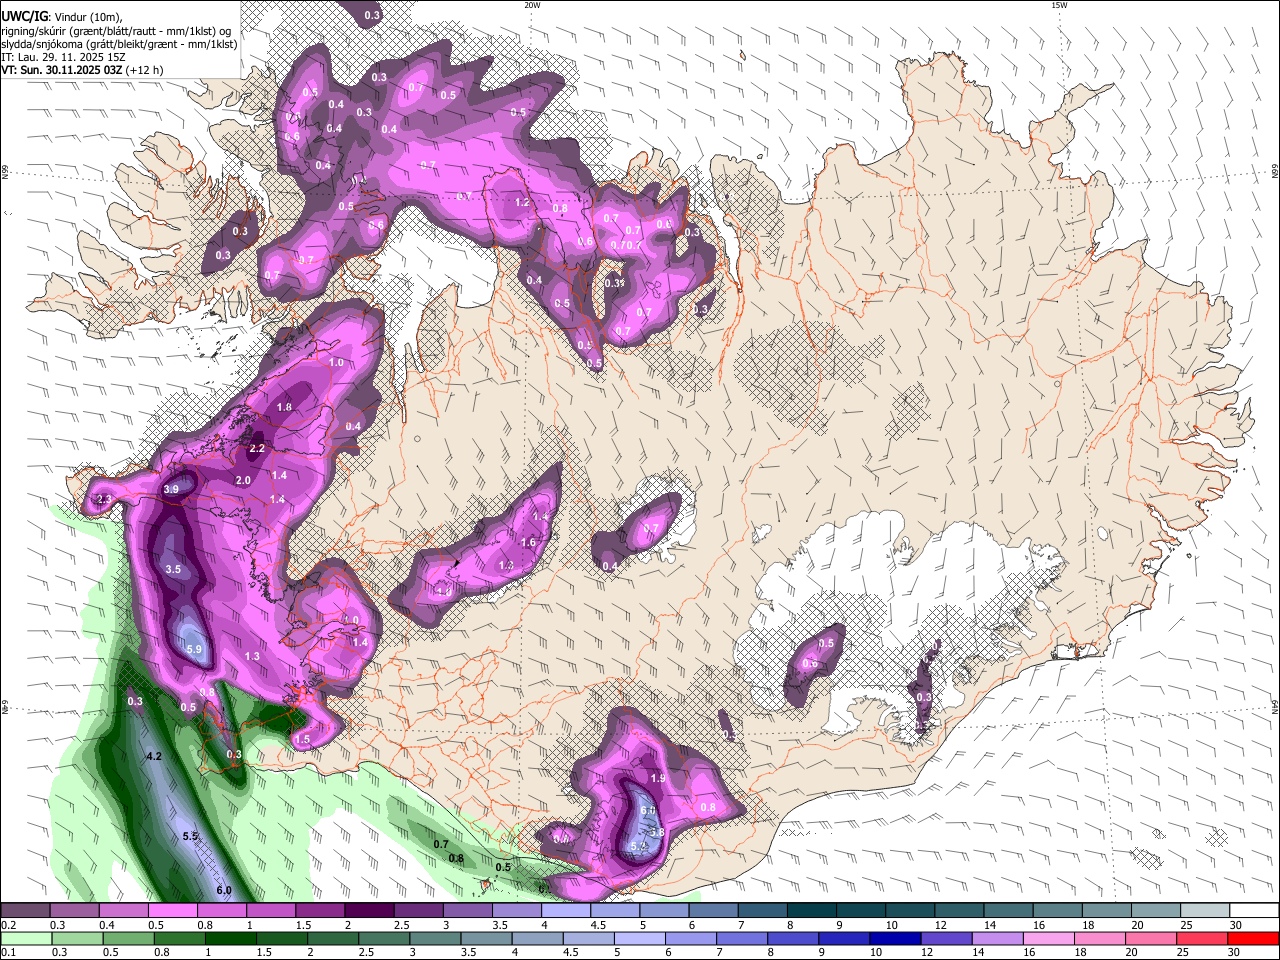Click the map value label '2.2'
Viewport: 1280px width, 960px height.
tap(257, 448)
